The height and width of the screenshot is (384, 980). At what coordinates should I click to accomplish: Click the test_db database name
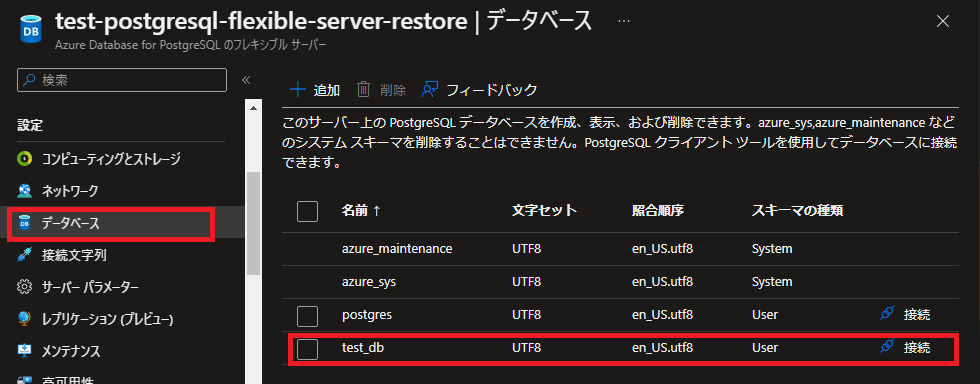tap(362, 348)
